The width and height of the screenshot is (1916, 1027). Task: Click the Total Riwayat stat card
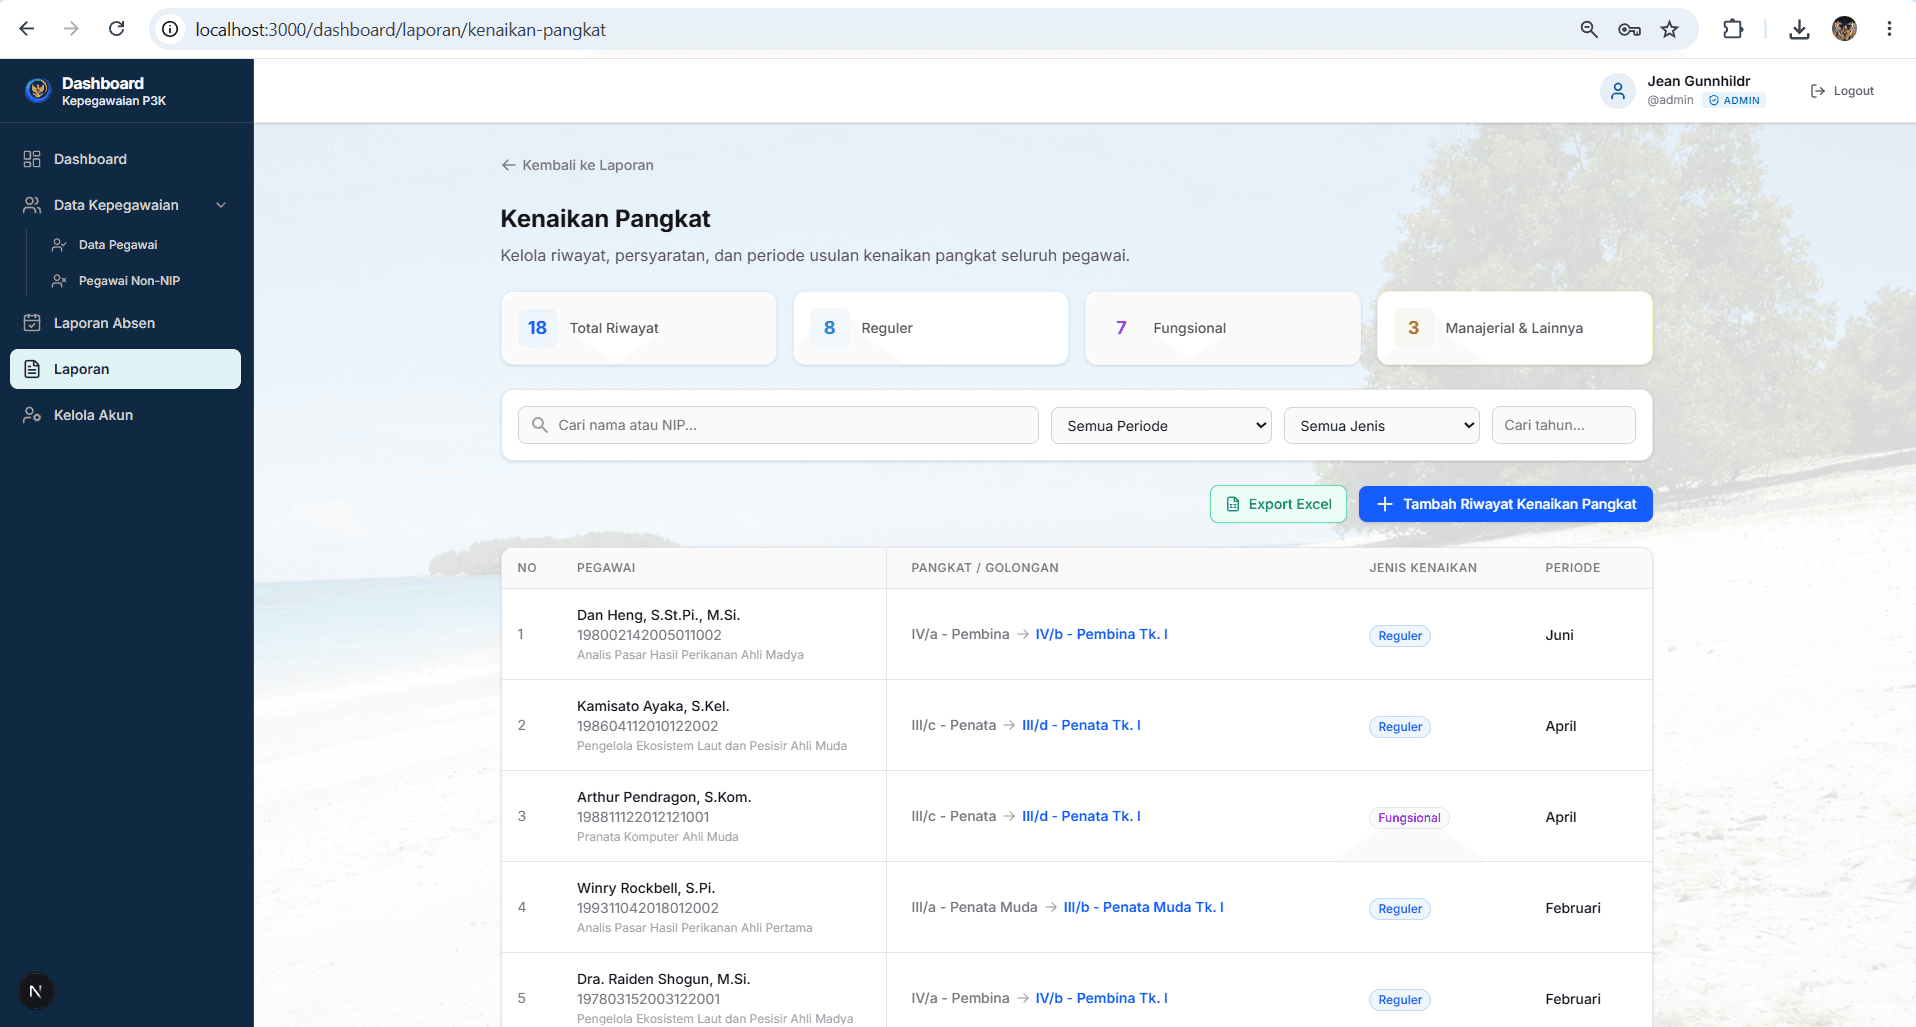click(638, 328)
